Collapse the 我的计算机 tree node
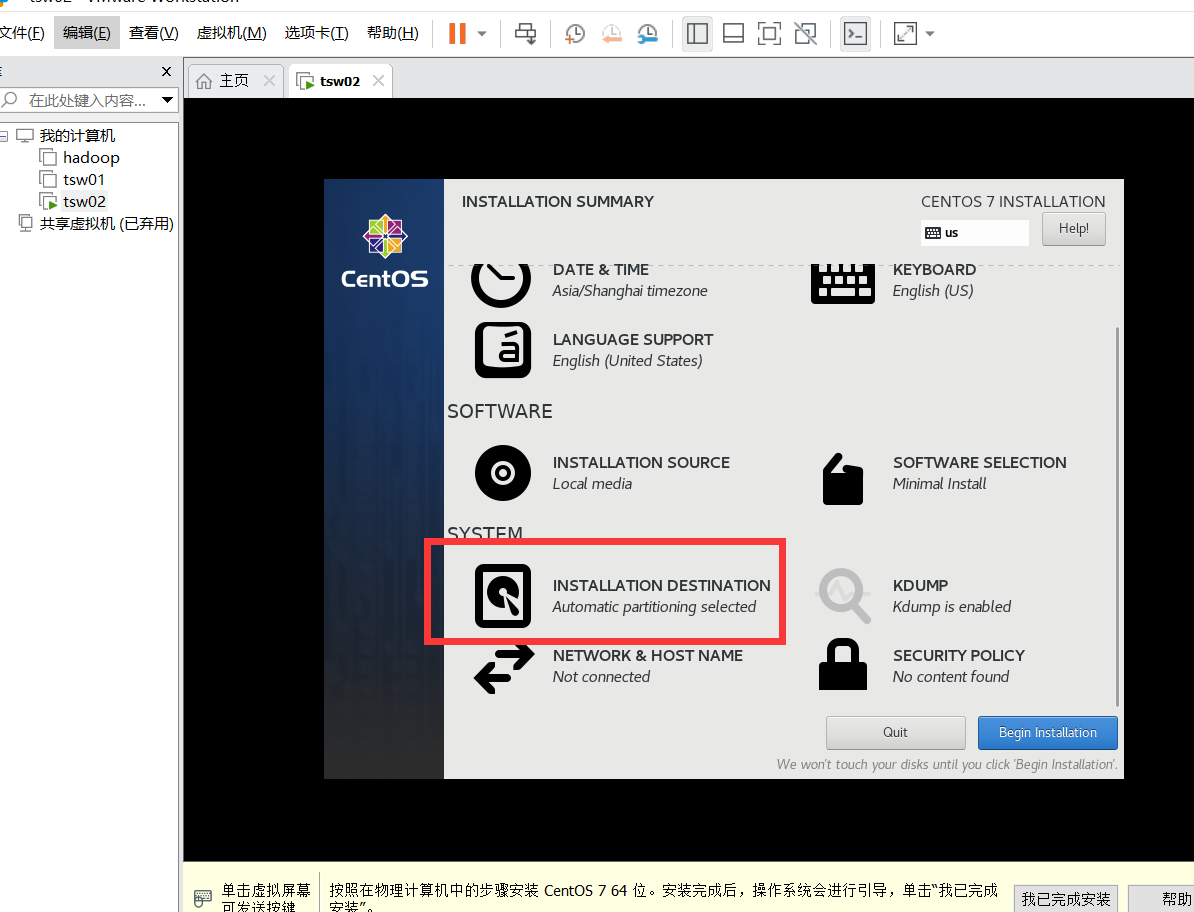1194x912 pixels. (4, 136)
